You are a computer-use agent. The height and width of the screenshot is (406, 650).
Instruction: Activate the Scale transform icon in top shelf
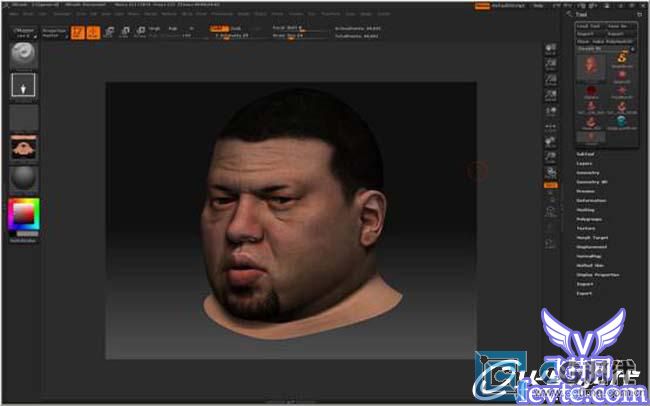tap(125, 32)
